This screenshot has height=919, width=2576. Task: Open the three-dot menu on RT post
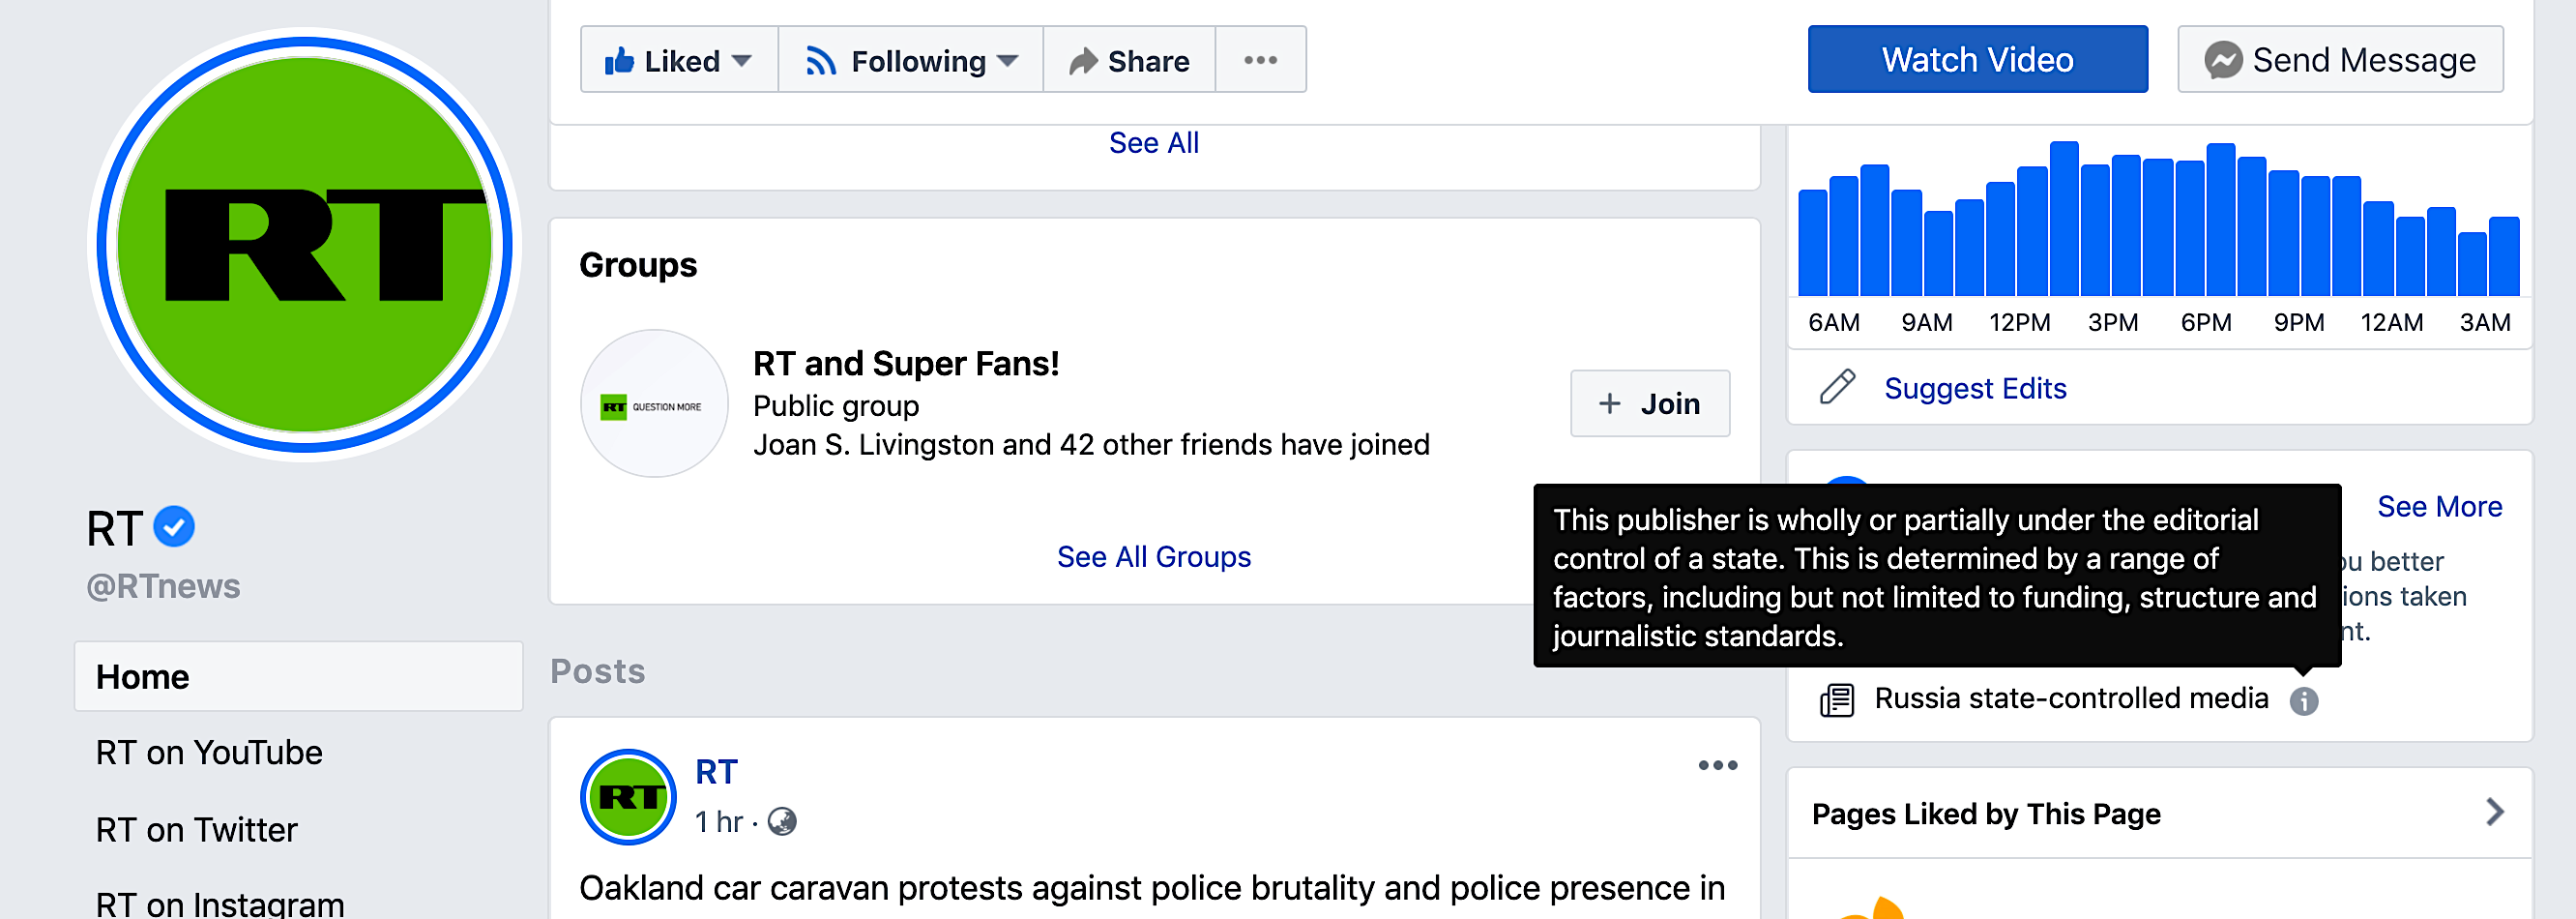(x=1717, y=766)
